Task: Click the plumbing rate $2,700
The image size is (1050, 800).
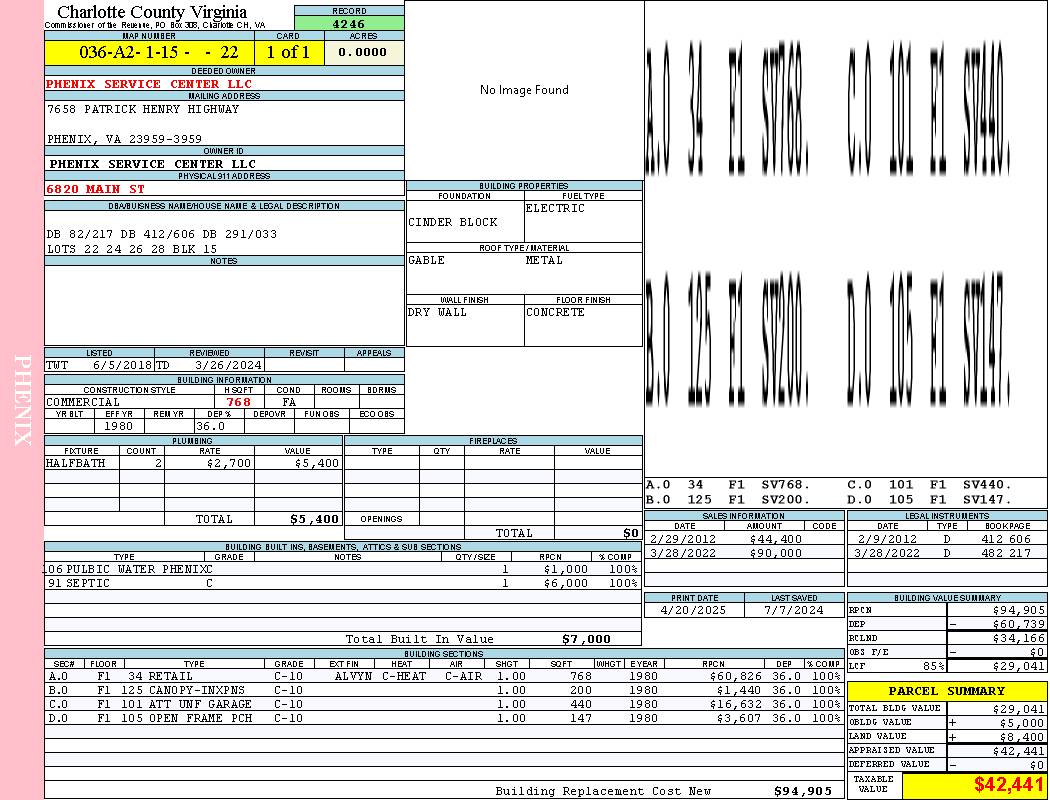Action: pos(229,463)
